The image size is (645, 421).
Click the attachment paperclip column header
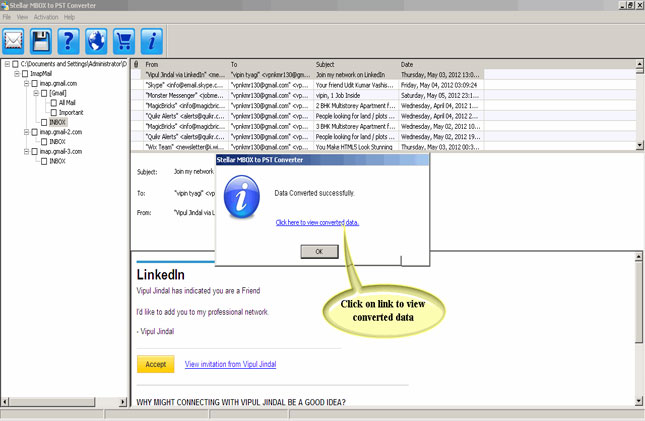click(136, 64)
